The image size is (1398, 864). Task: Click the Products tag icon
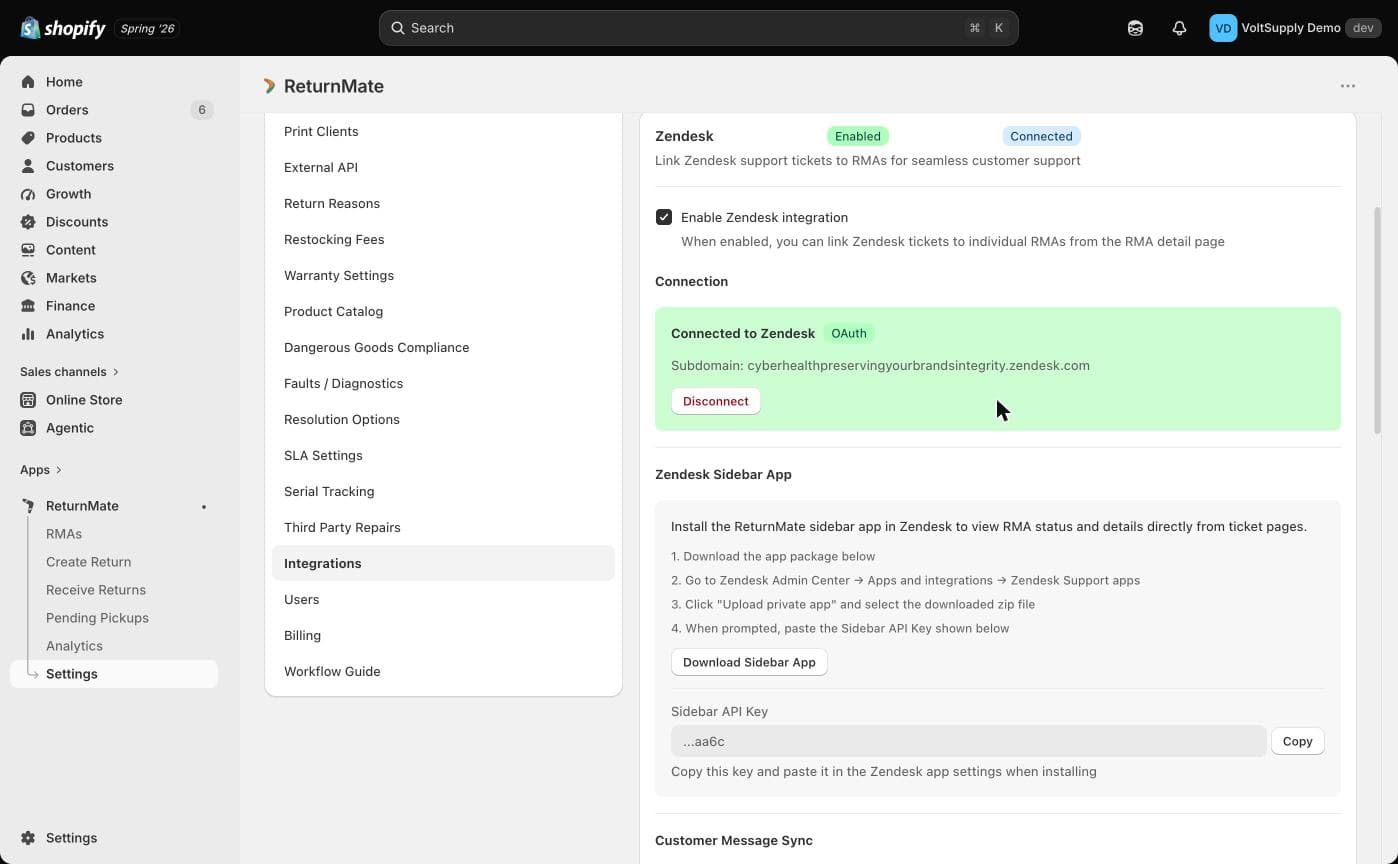click(28, 138)
